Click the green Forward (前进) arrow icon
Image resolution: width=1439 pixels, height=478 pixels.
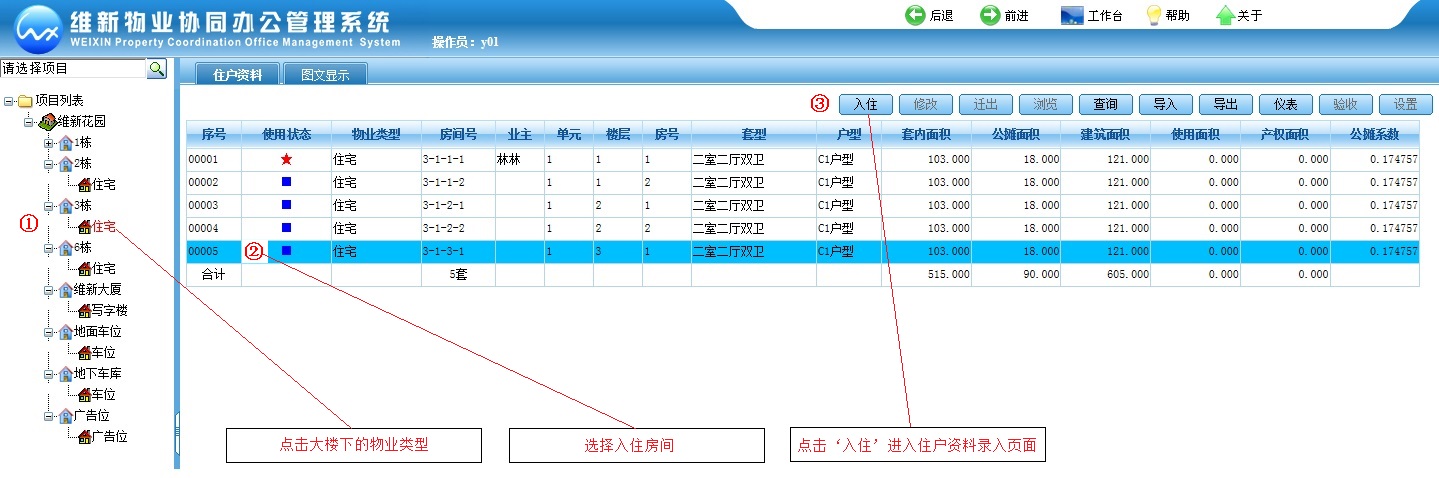[x=990, y=15]
